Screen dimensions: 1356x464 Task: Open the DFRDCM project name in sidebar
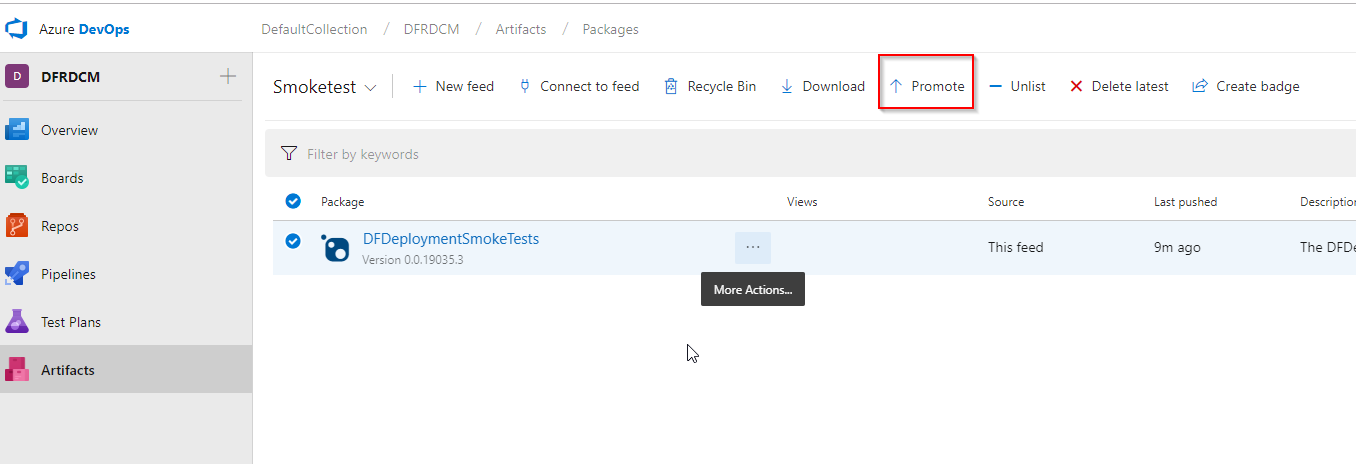(70, 77)
